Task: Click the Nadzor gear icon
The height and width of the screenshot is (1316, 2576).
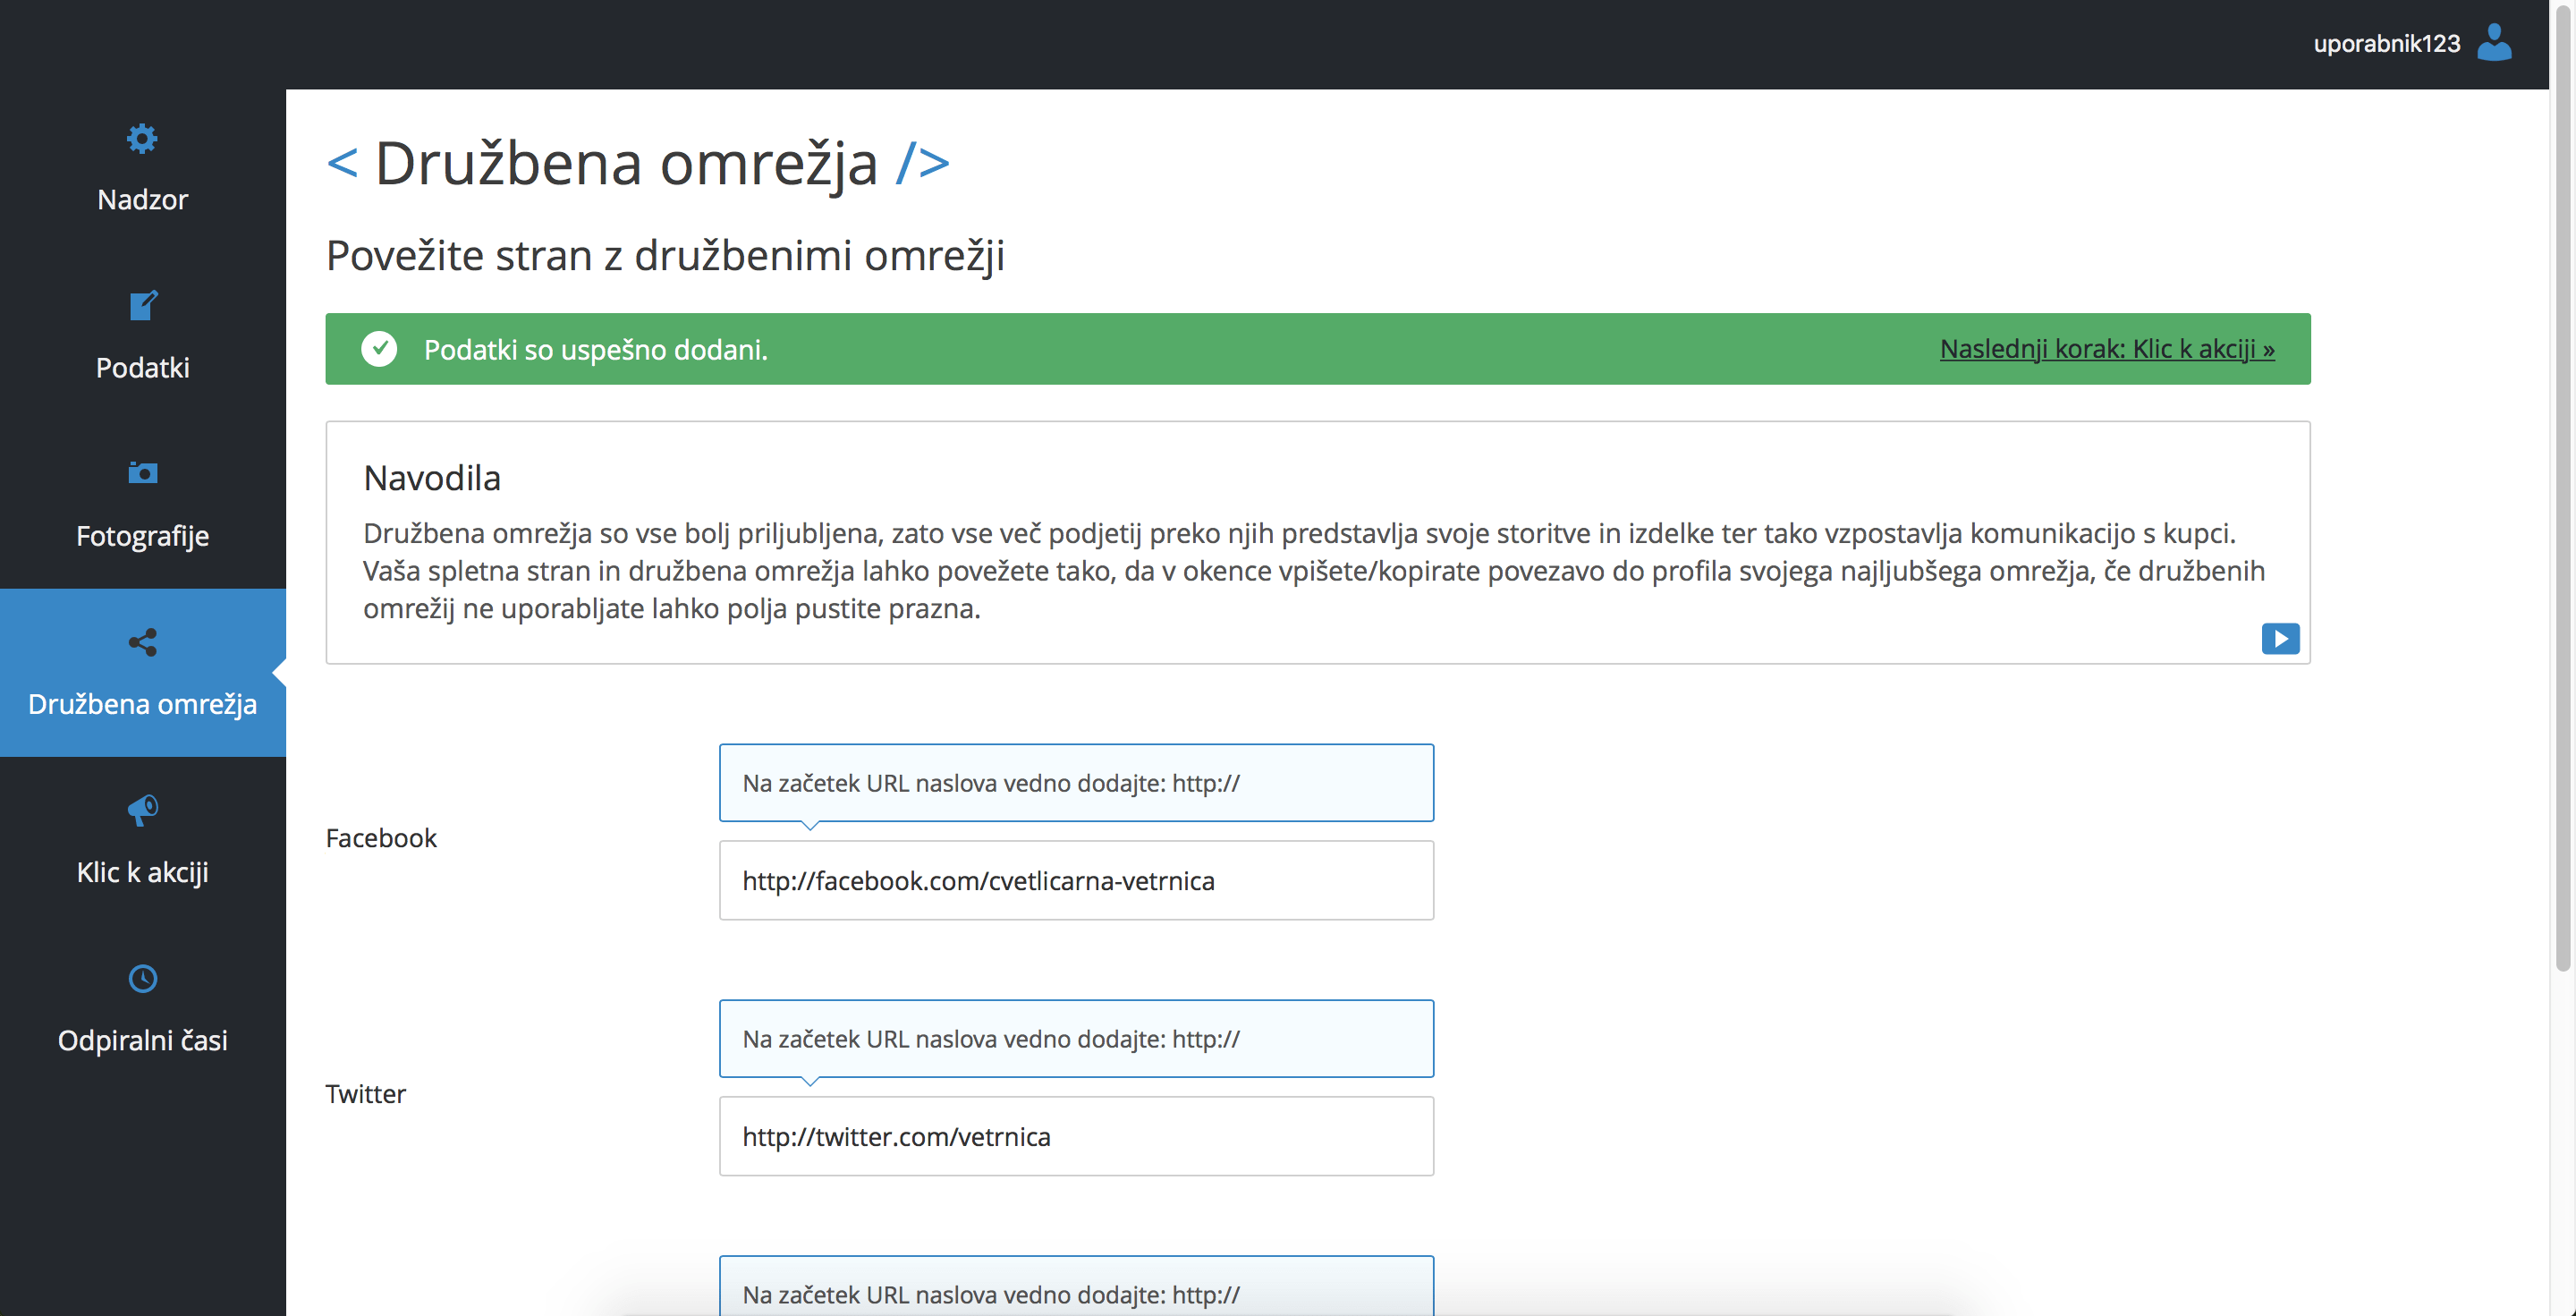Action: pyautogui.click(x=142, y=138)
